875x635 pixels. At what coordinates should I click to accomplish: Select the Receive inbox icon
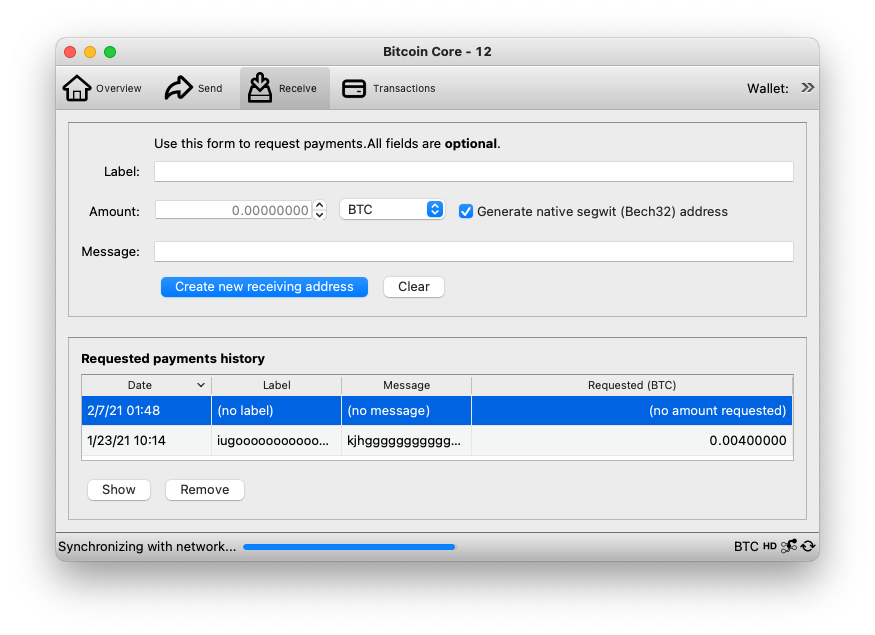tap(259, 88)
